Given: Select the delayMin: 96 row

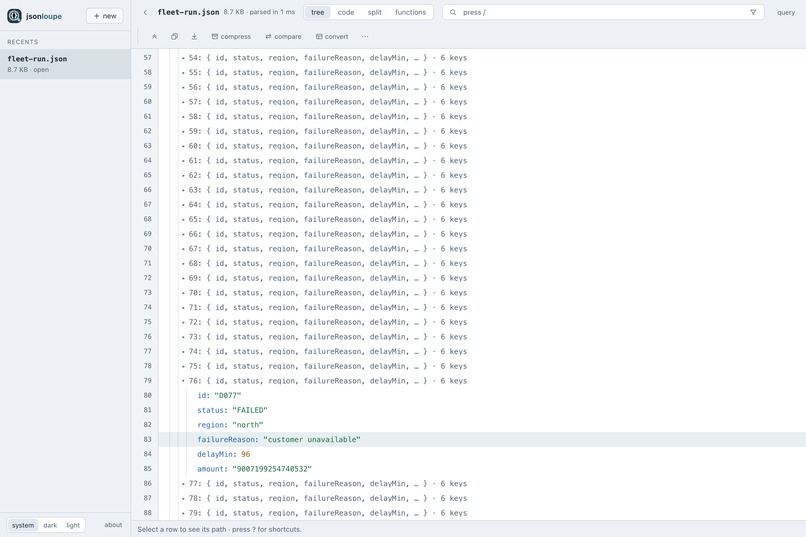Looking at the screenshot, I should [x=482, y=454].
